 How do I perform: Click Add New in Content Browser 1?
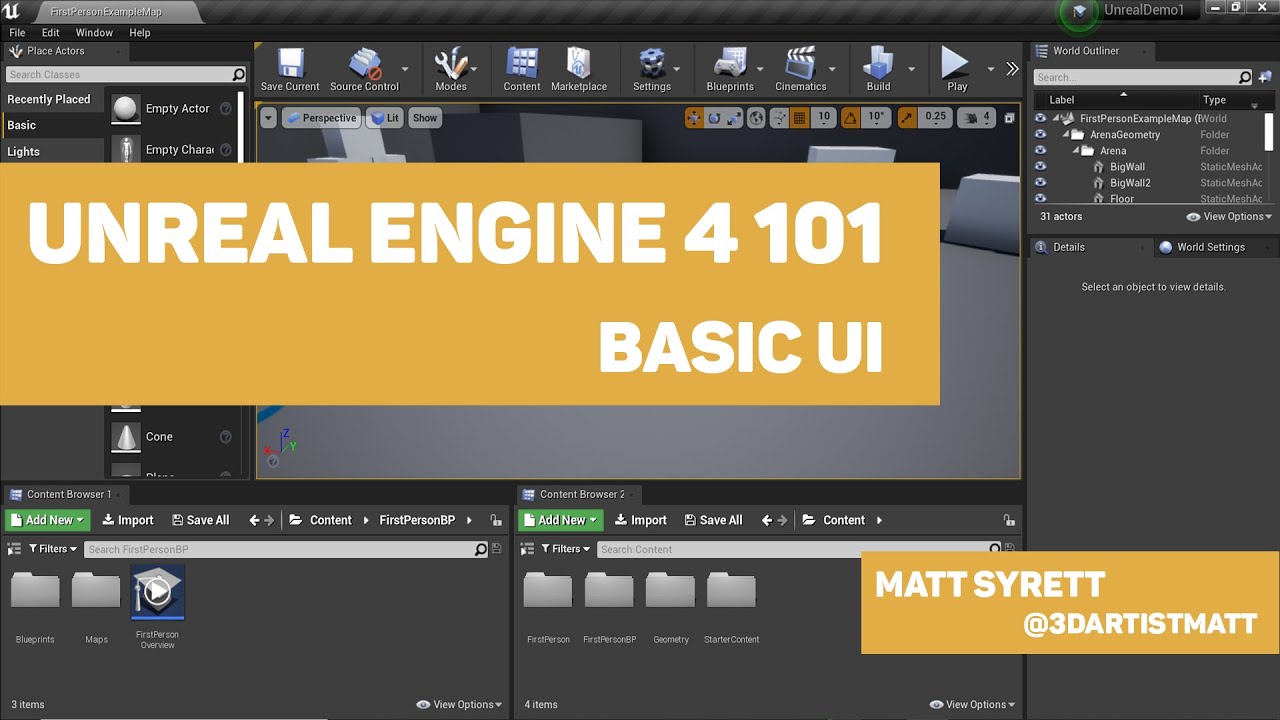pyautogui.click(x=47, y=520)
